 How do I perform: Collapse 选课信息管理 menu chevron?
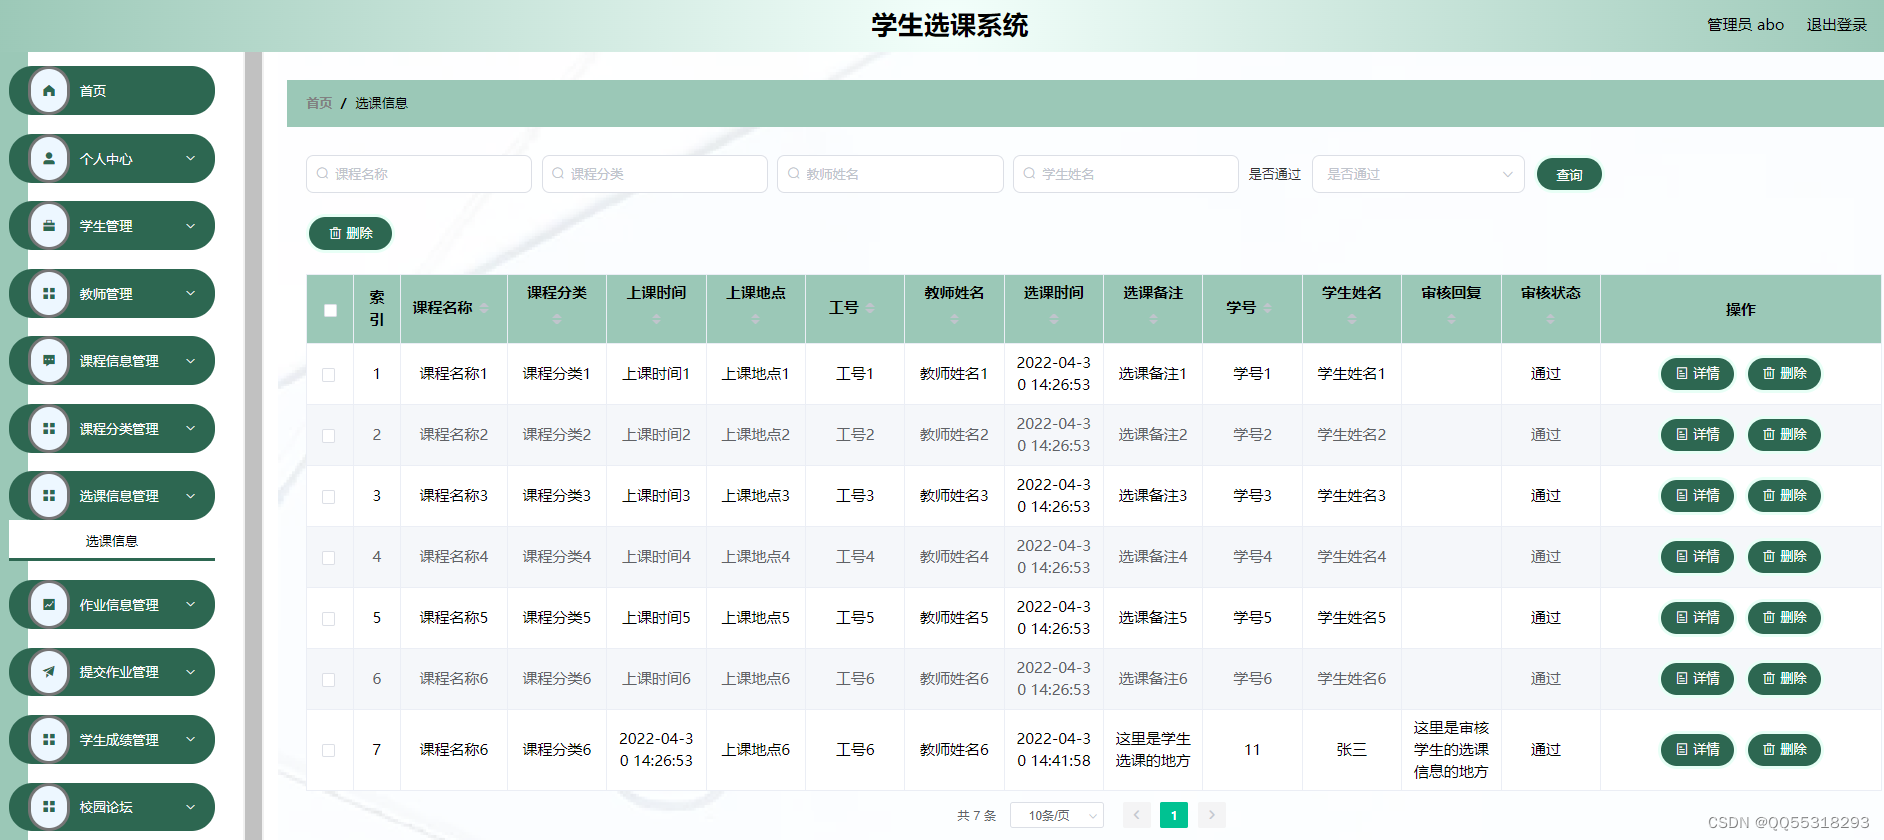[x=191, y=495]
